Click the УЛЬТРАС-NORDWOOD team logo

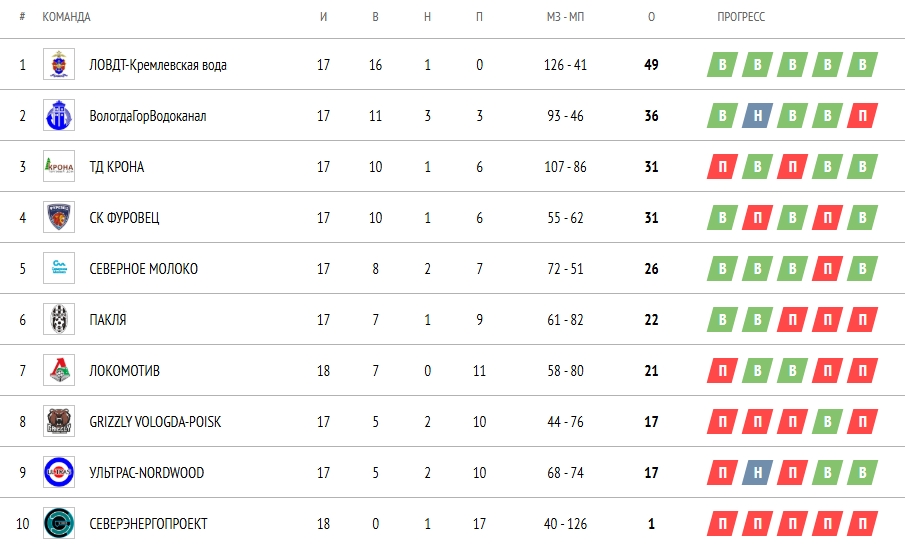[x=58, y=473]
